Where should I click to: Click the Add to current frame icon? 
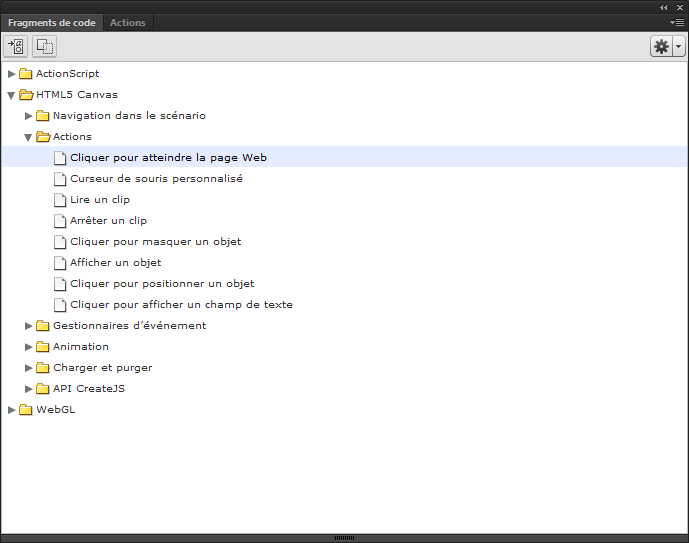[x=16, y=46]
